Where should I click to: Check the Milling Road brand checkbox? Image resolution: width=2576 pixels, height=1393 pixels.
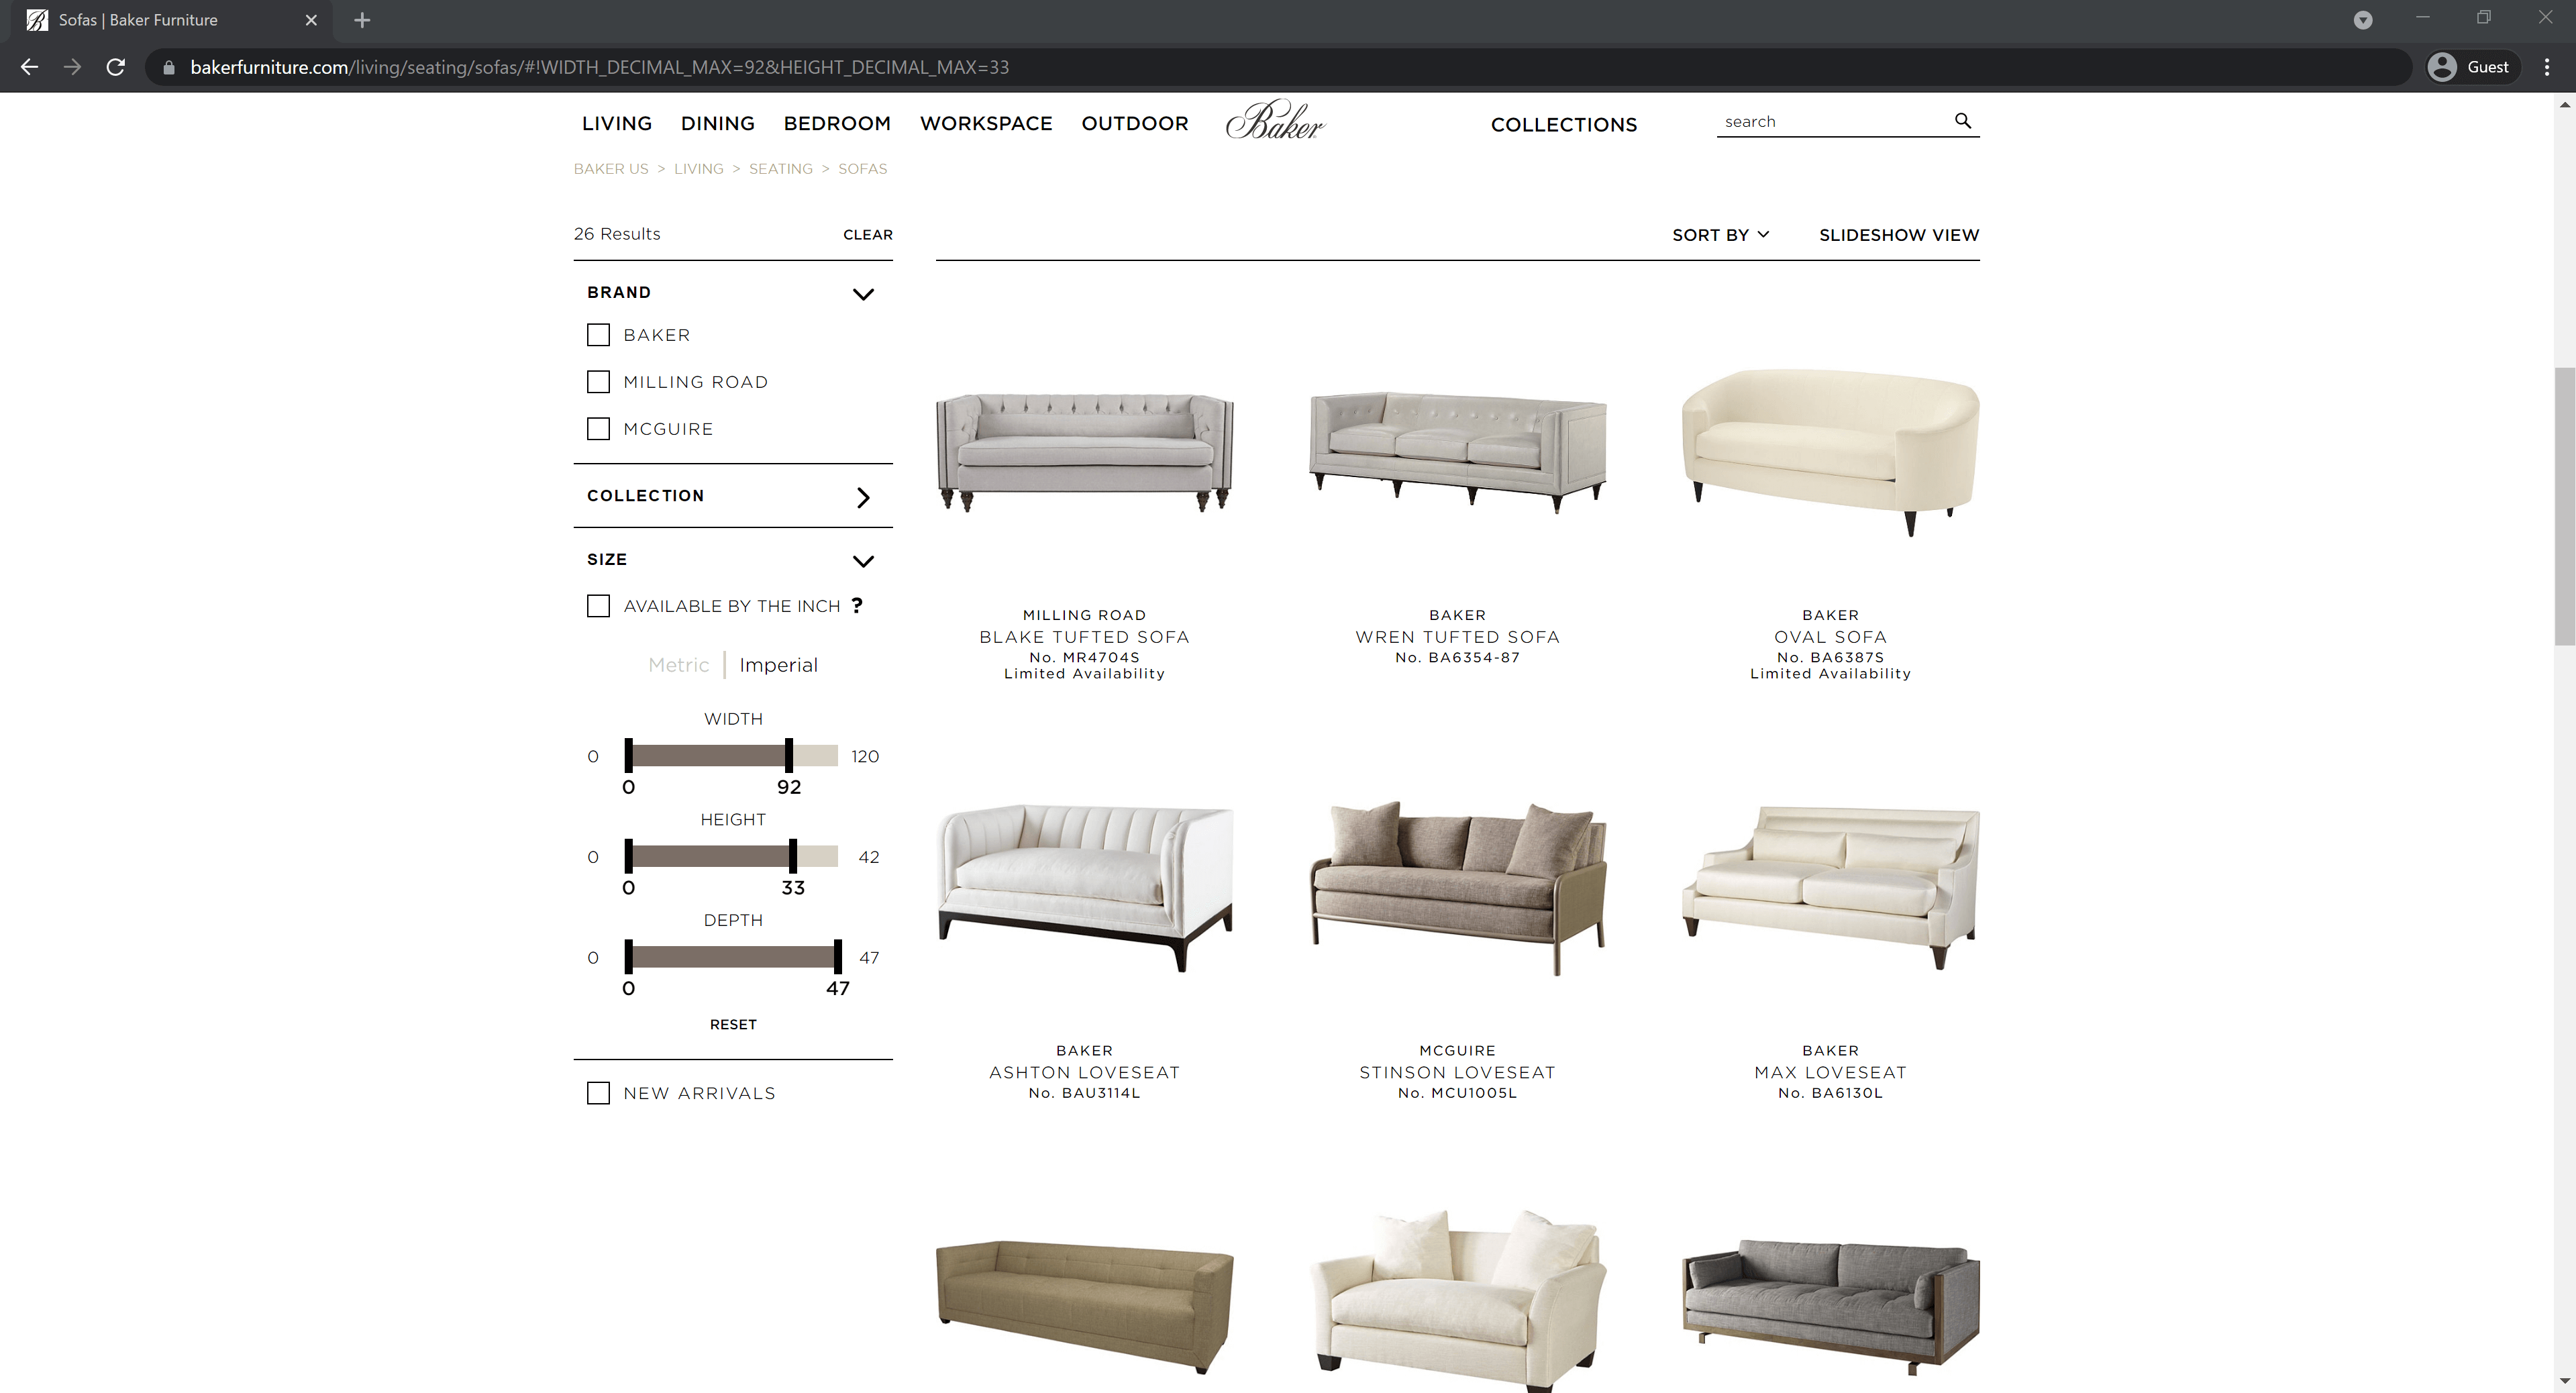[598, 382]
